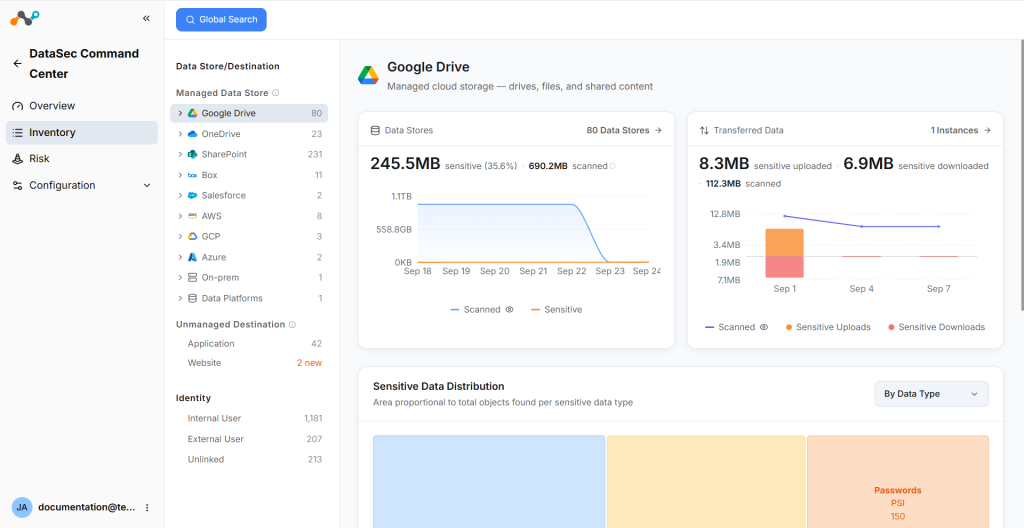Click the info icon next to Managed Data Store
This screenshot has width=1024, height=528.
point(276,93)
